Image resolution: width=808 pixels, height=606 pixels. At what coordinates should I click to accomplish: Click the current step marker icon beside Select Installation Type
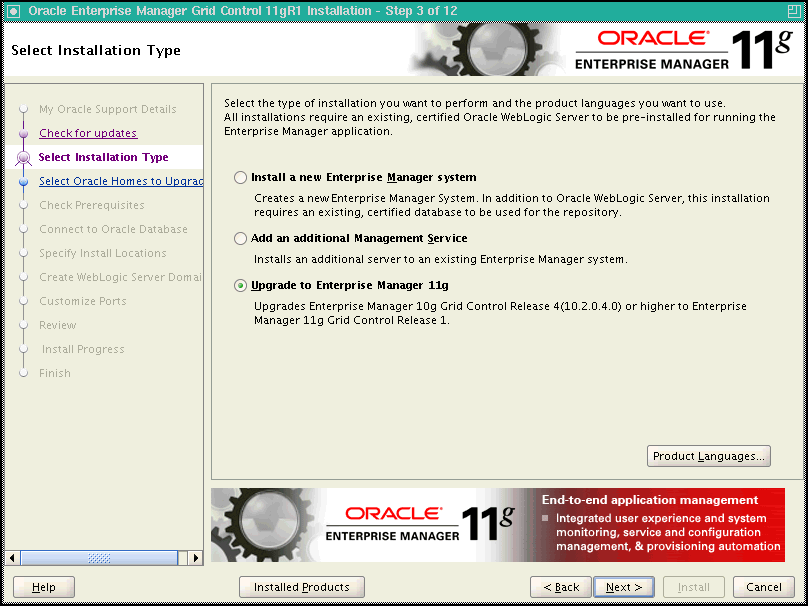23,158
